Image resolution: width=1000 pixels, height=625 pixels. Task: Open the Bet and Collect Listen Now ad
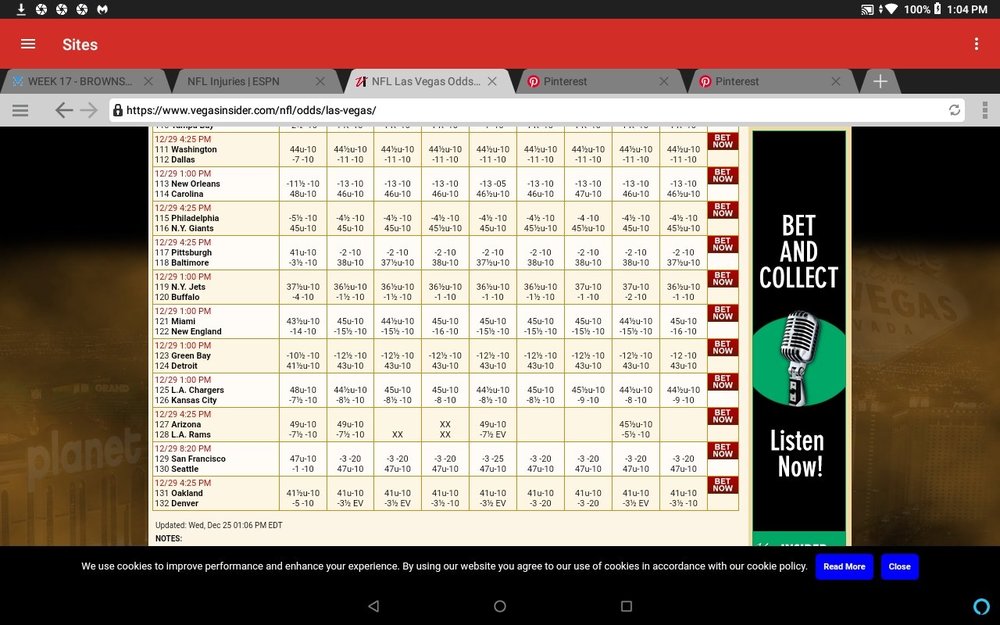(x=799, y=338)
